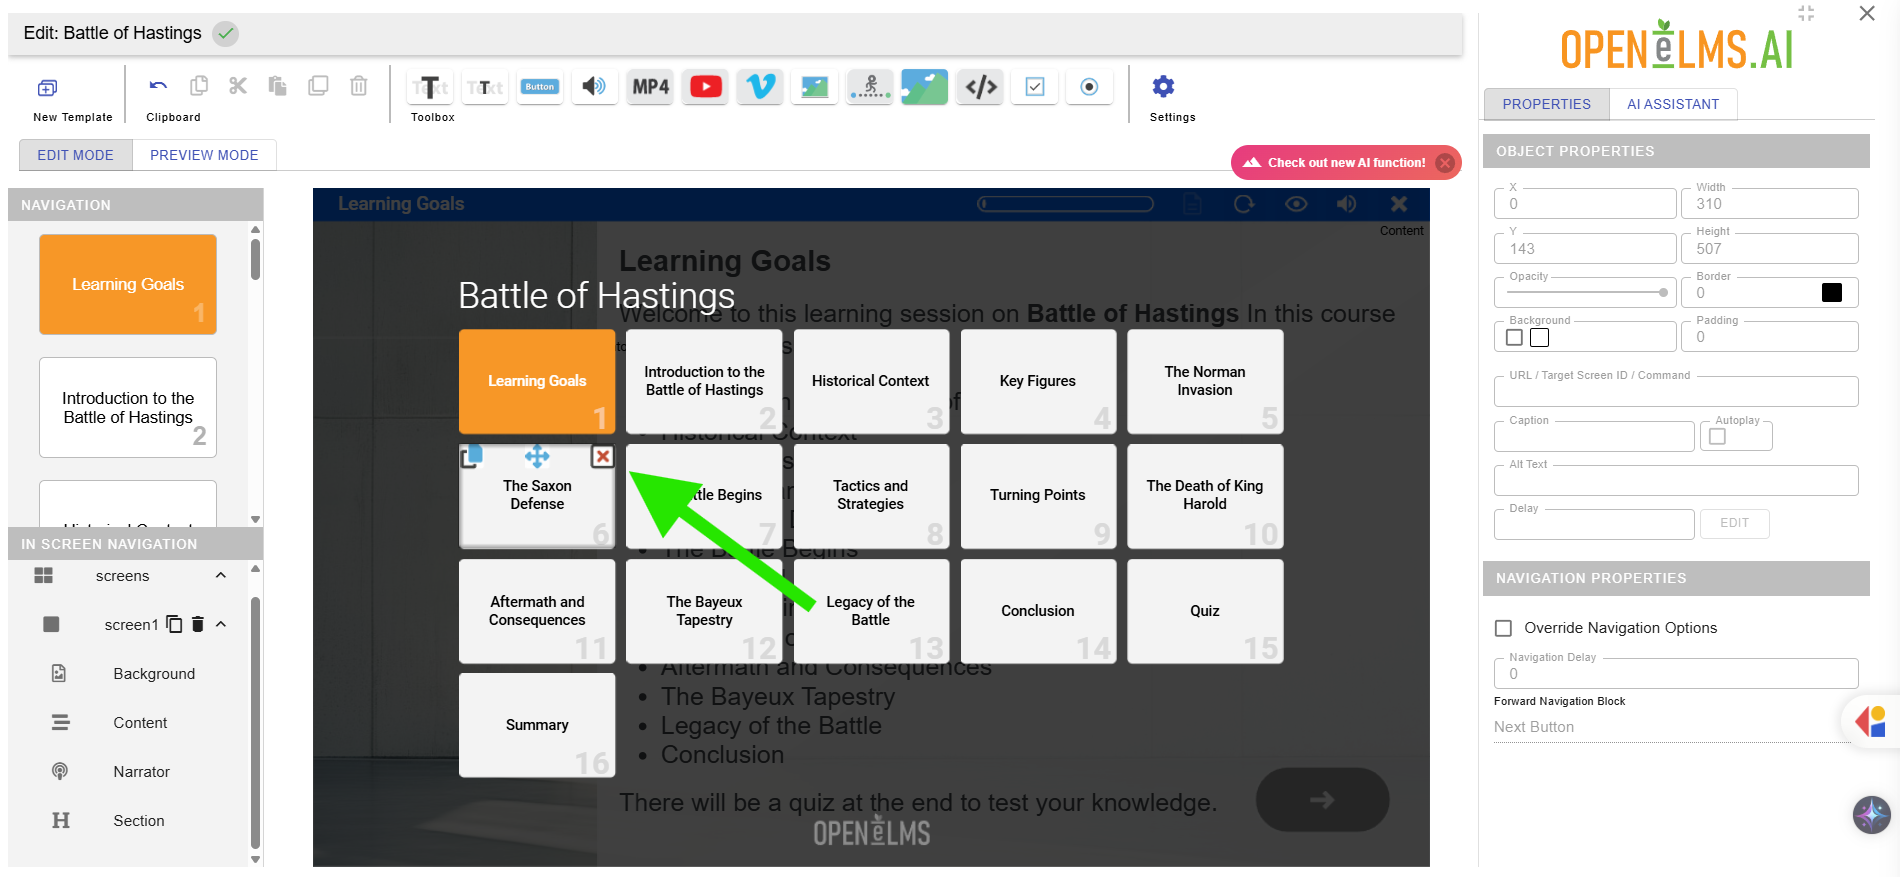
Task: Click the Delay EDIT button
Action: pyautogui.click(x=1734, y=523)
